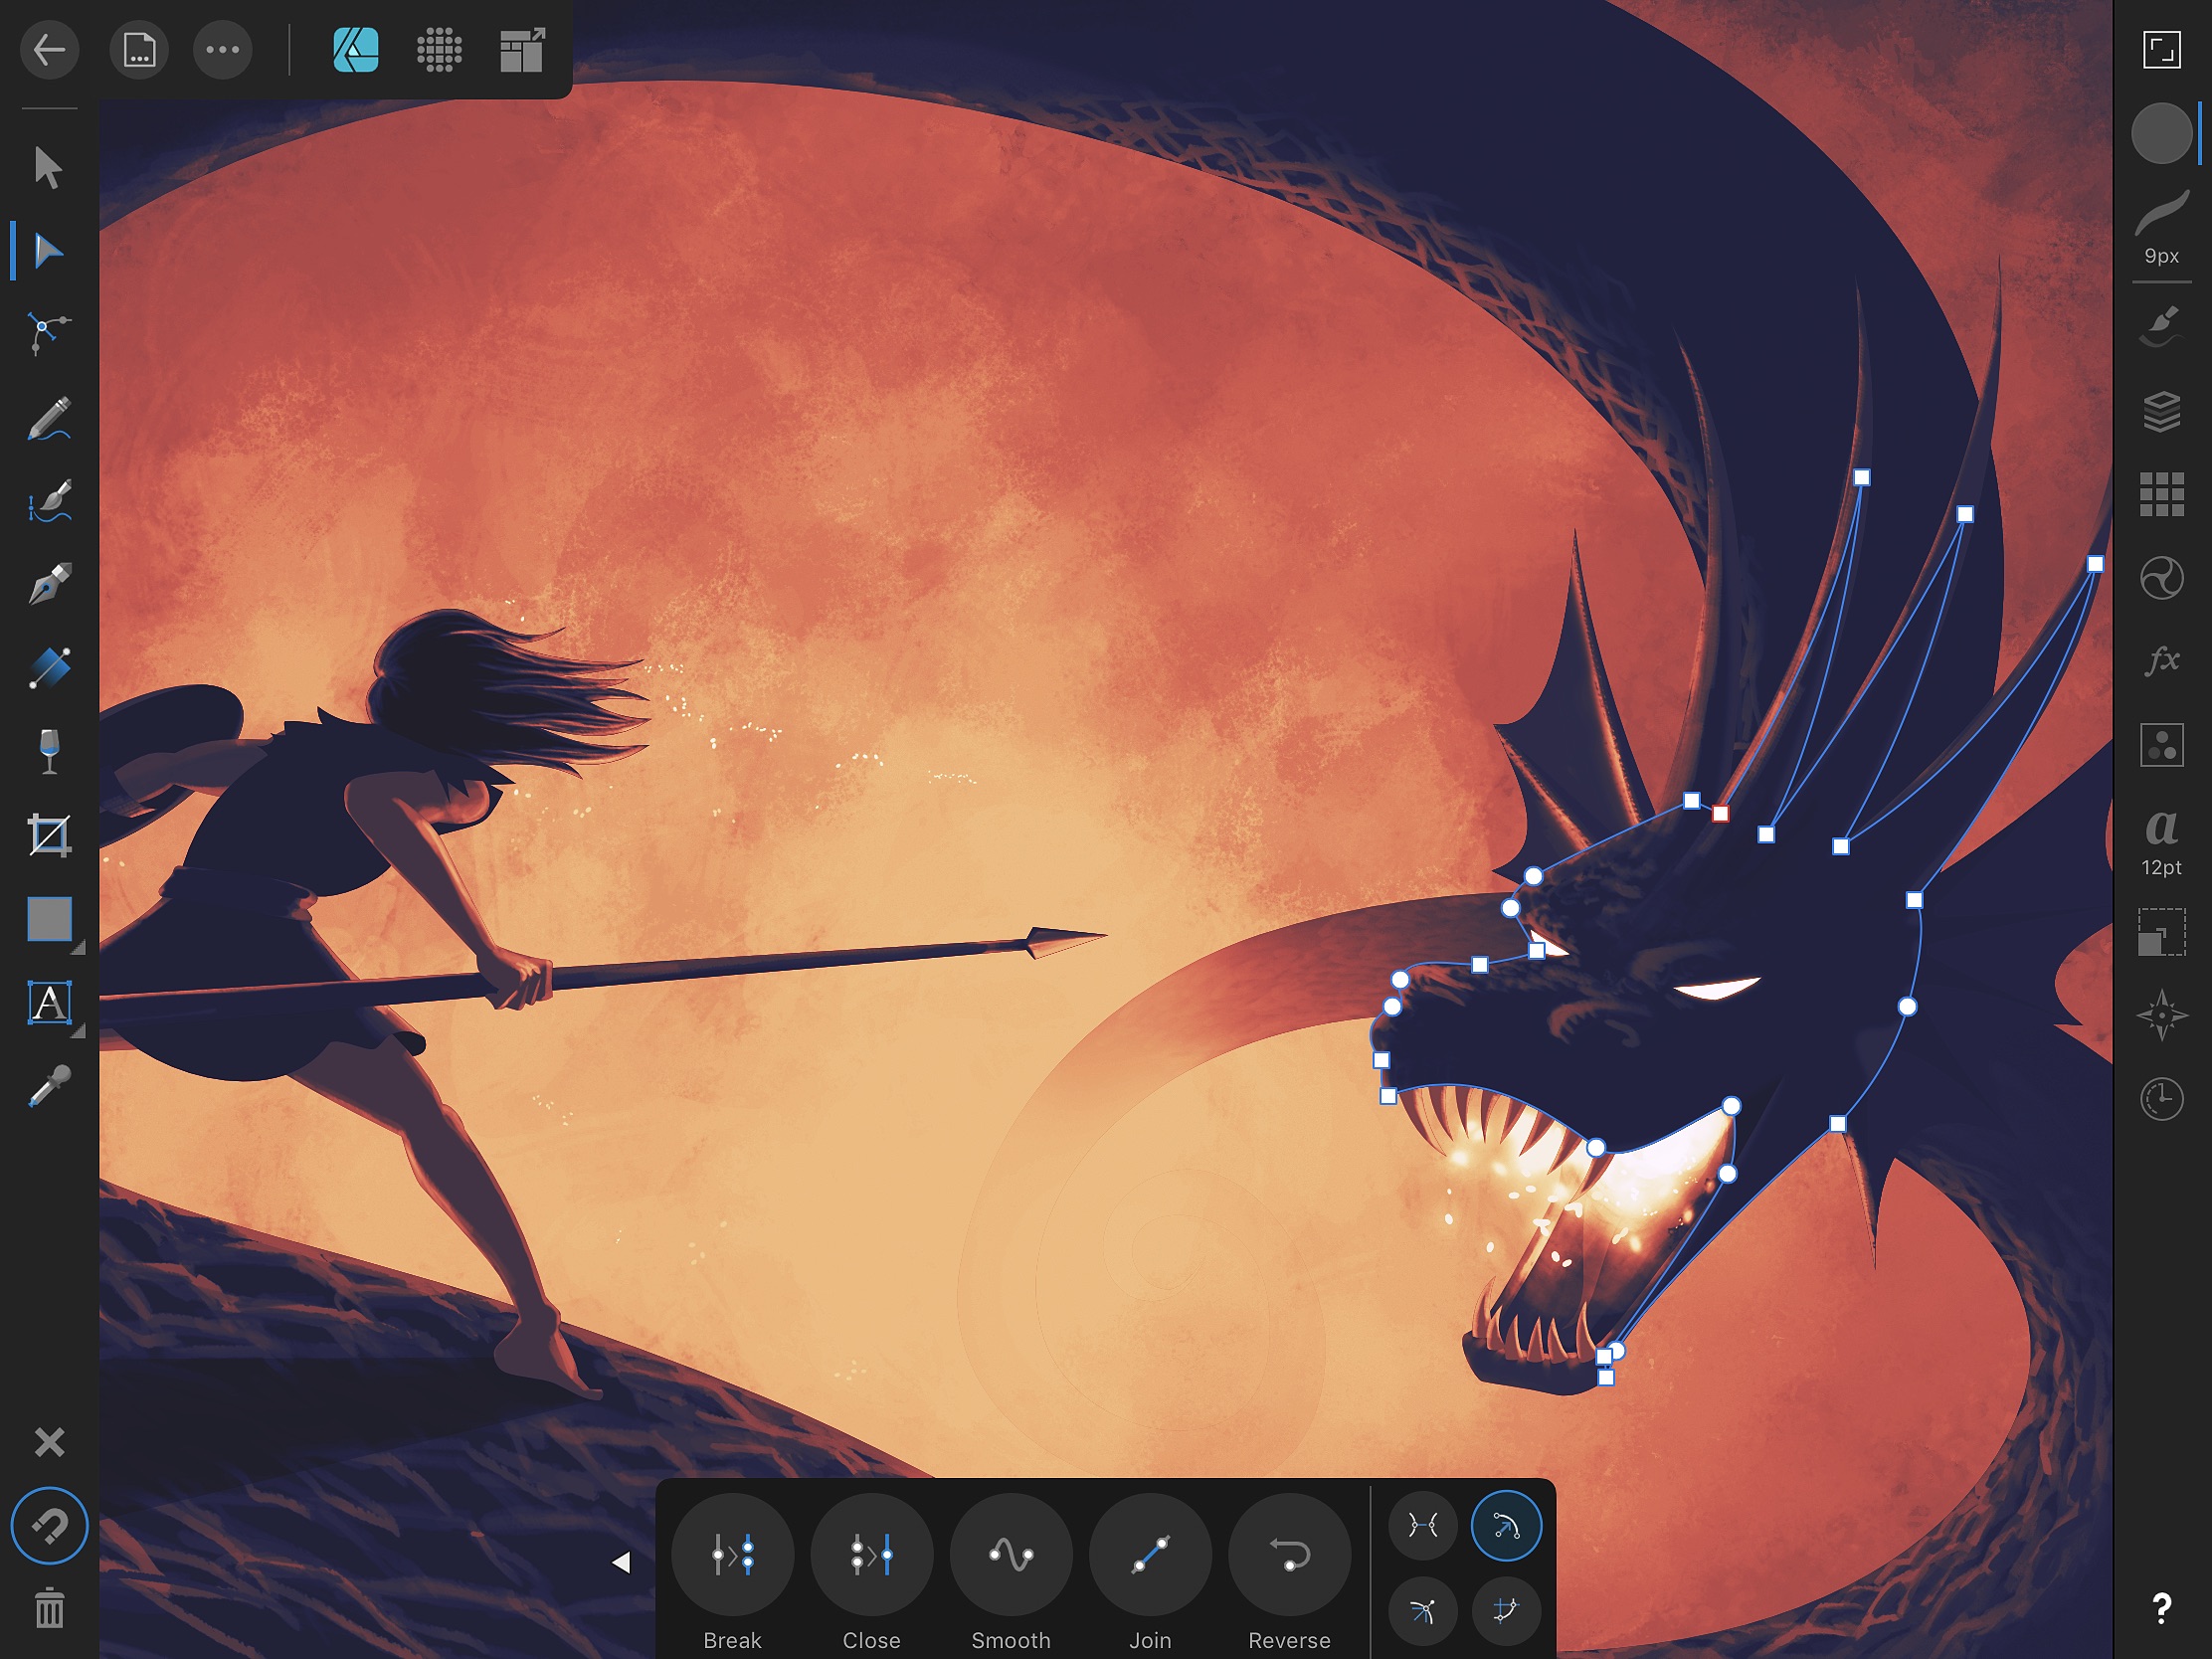Select the Transparency tool
This screenshot has width=2212, height=1659.
click(48, 751)
